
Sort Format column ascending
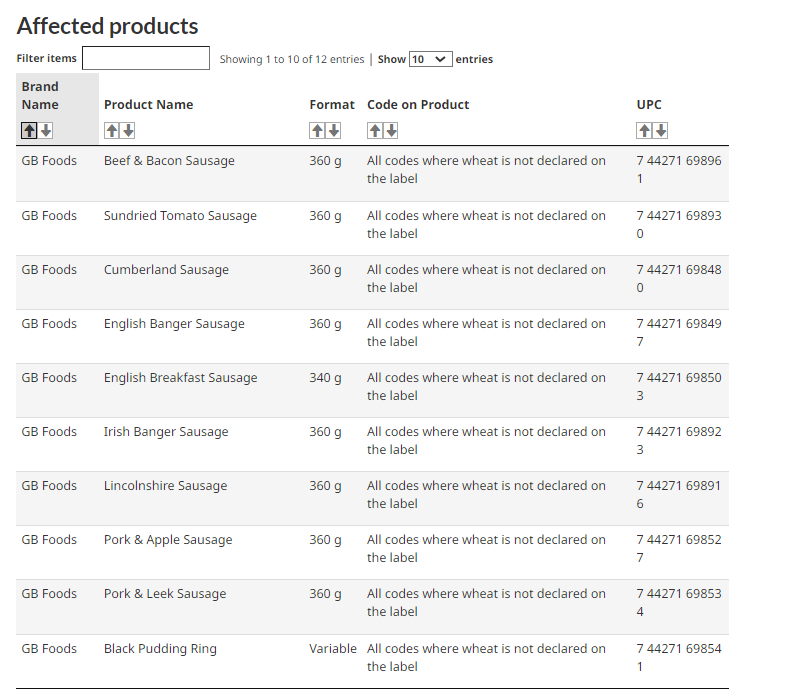tap(317, 130)
